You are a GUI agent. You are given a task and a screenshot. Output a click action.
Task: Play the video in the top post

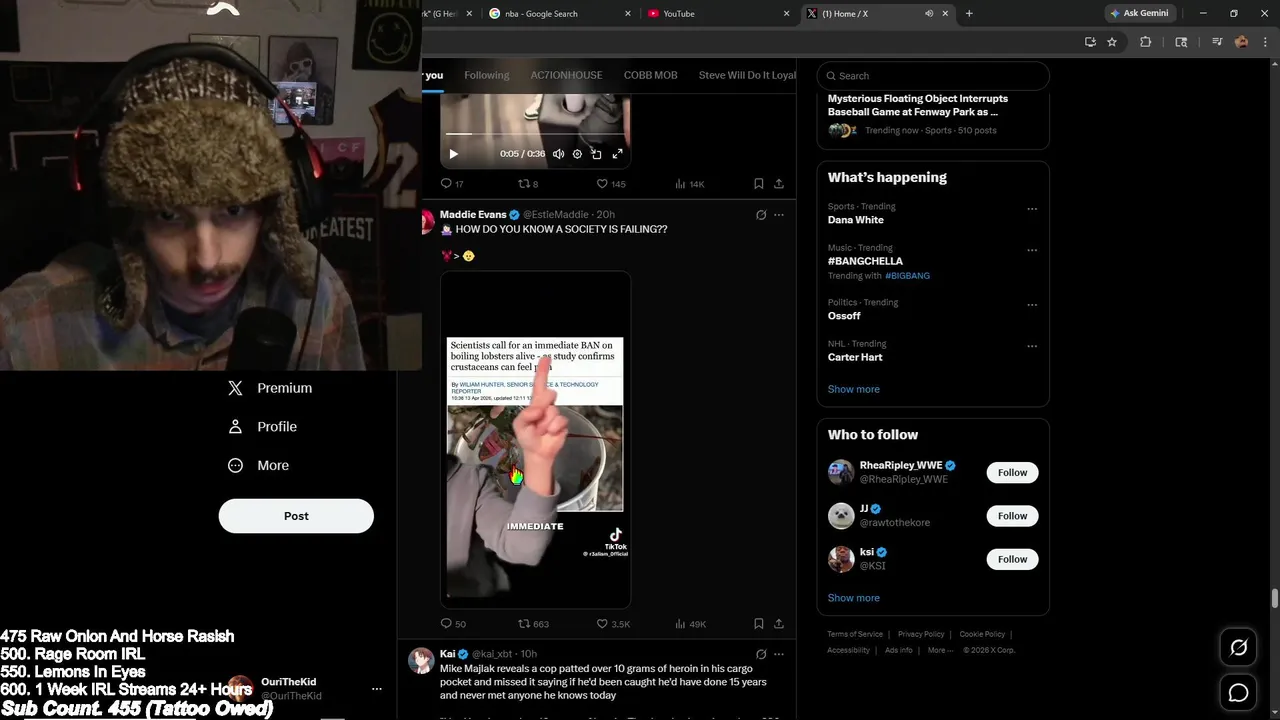453,154
